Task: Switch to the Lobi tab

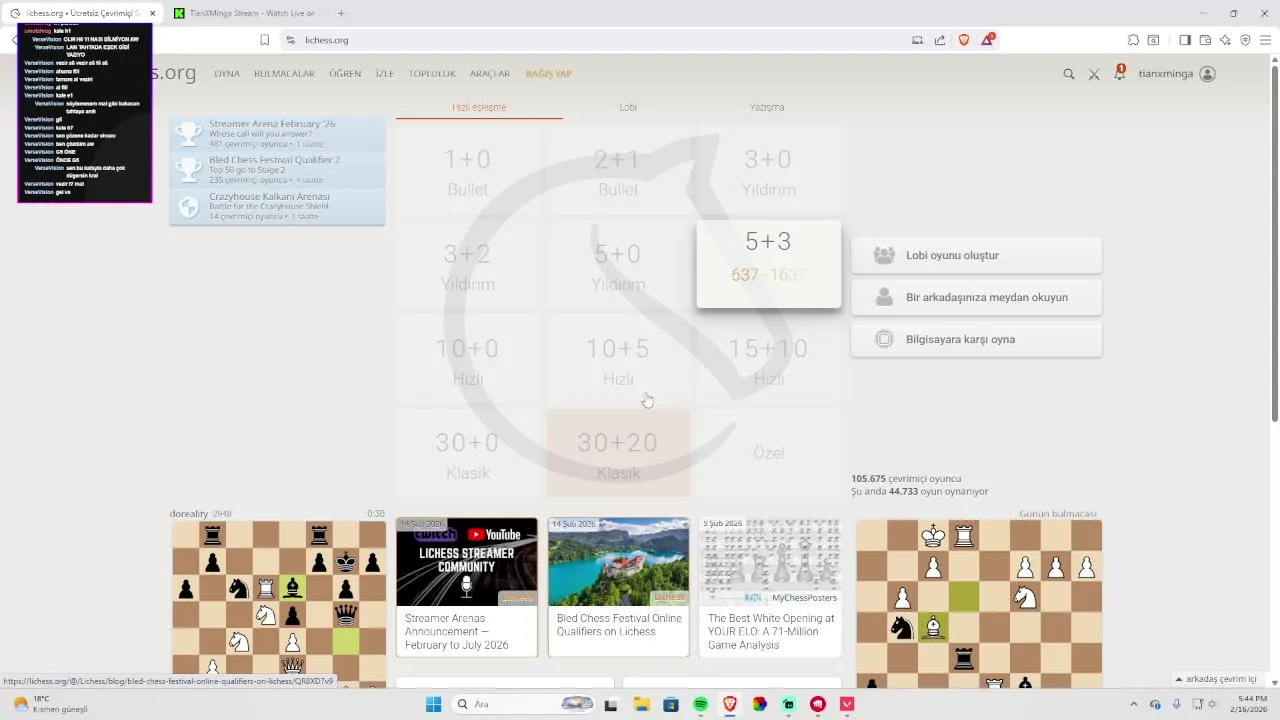Action: coord(628,107)
